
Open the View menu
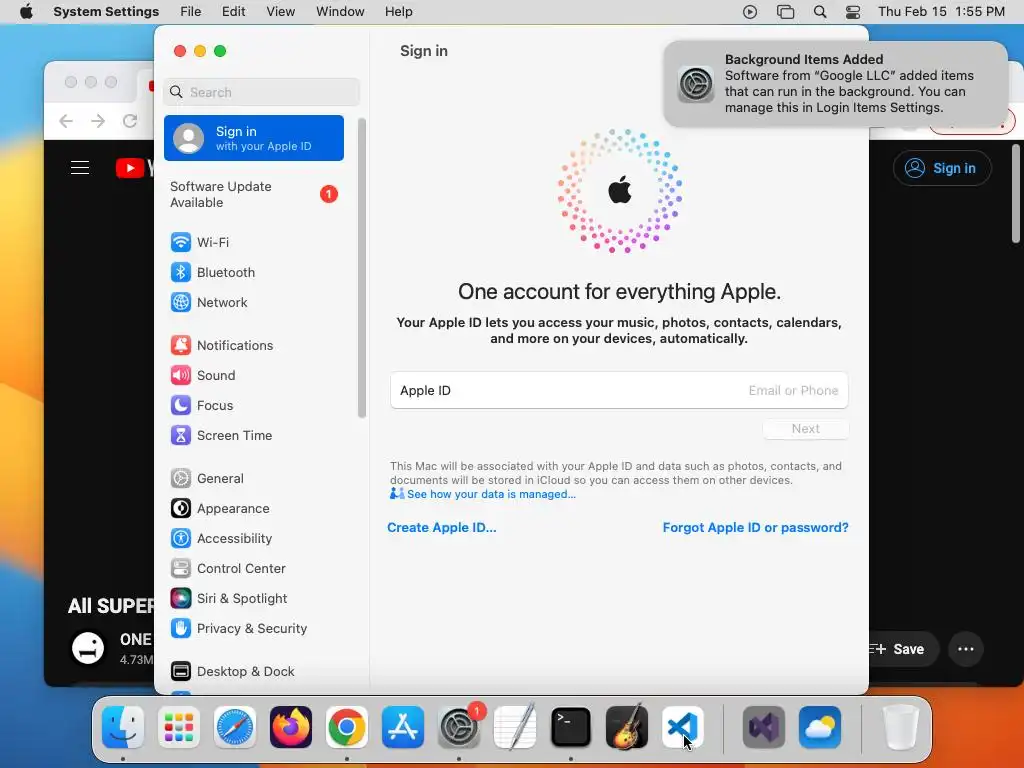pyautogui.click(x=281, y=12)
